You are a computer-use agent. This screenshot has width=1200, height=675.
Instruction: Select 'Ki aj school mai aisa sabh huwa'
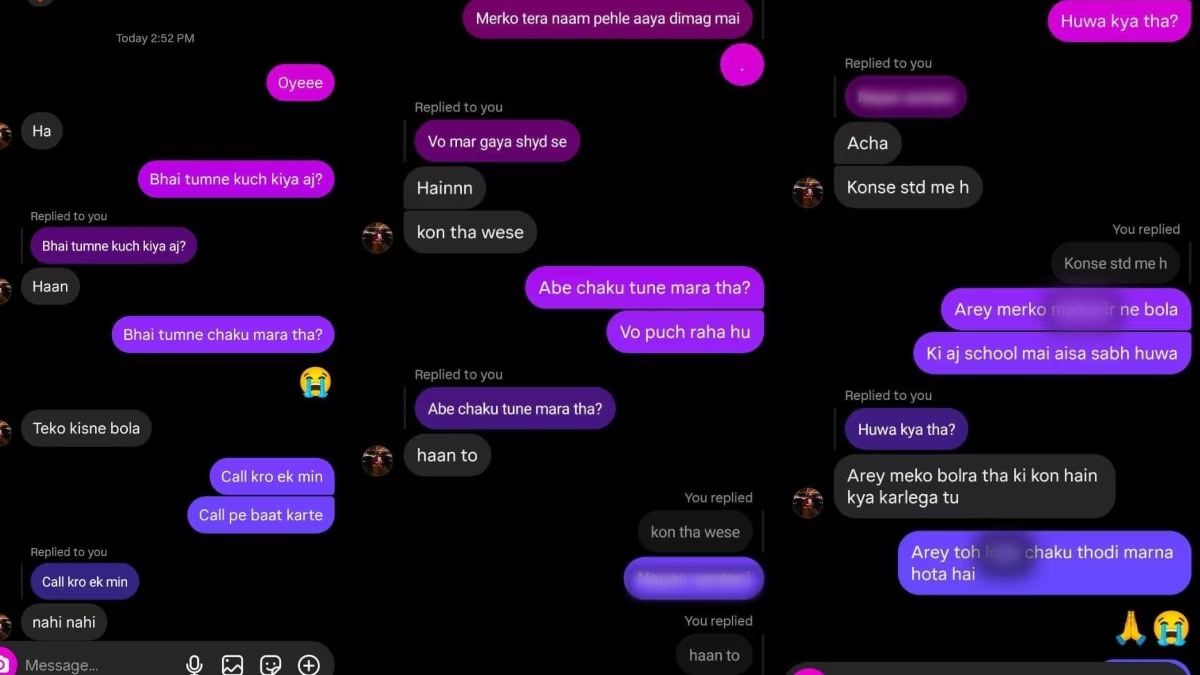click(x=1052, y=353)
